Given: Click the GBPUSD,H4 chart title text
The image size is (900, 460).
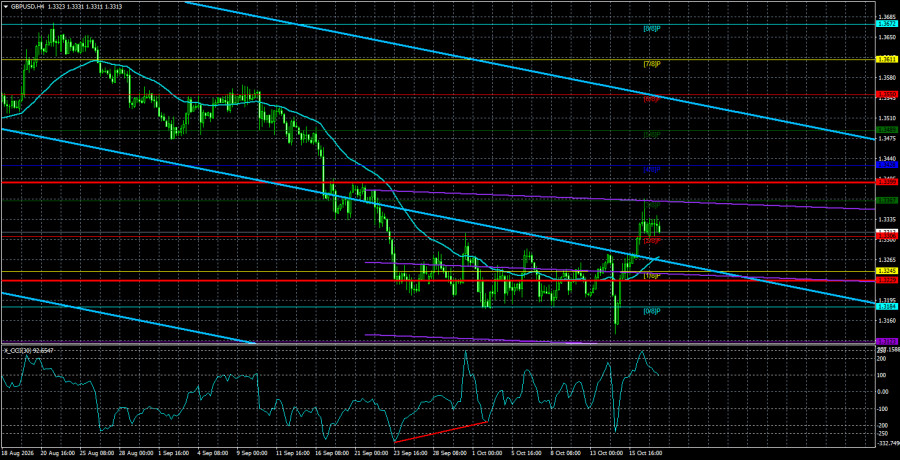Looking at the screenshot, I should click(27, 5).
